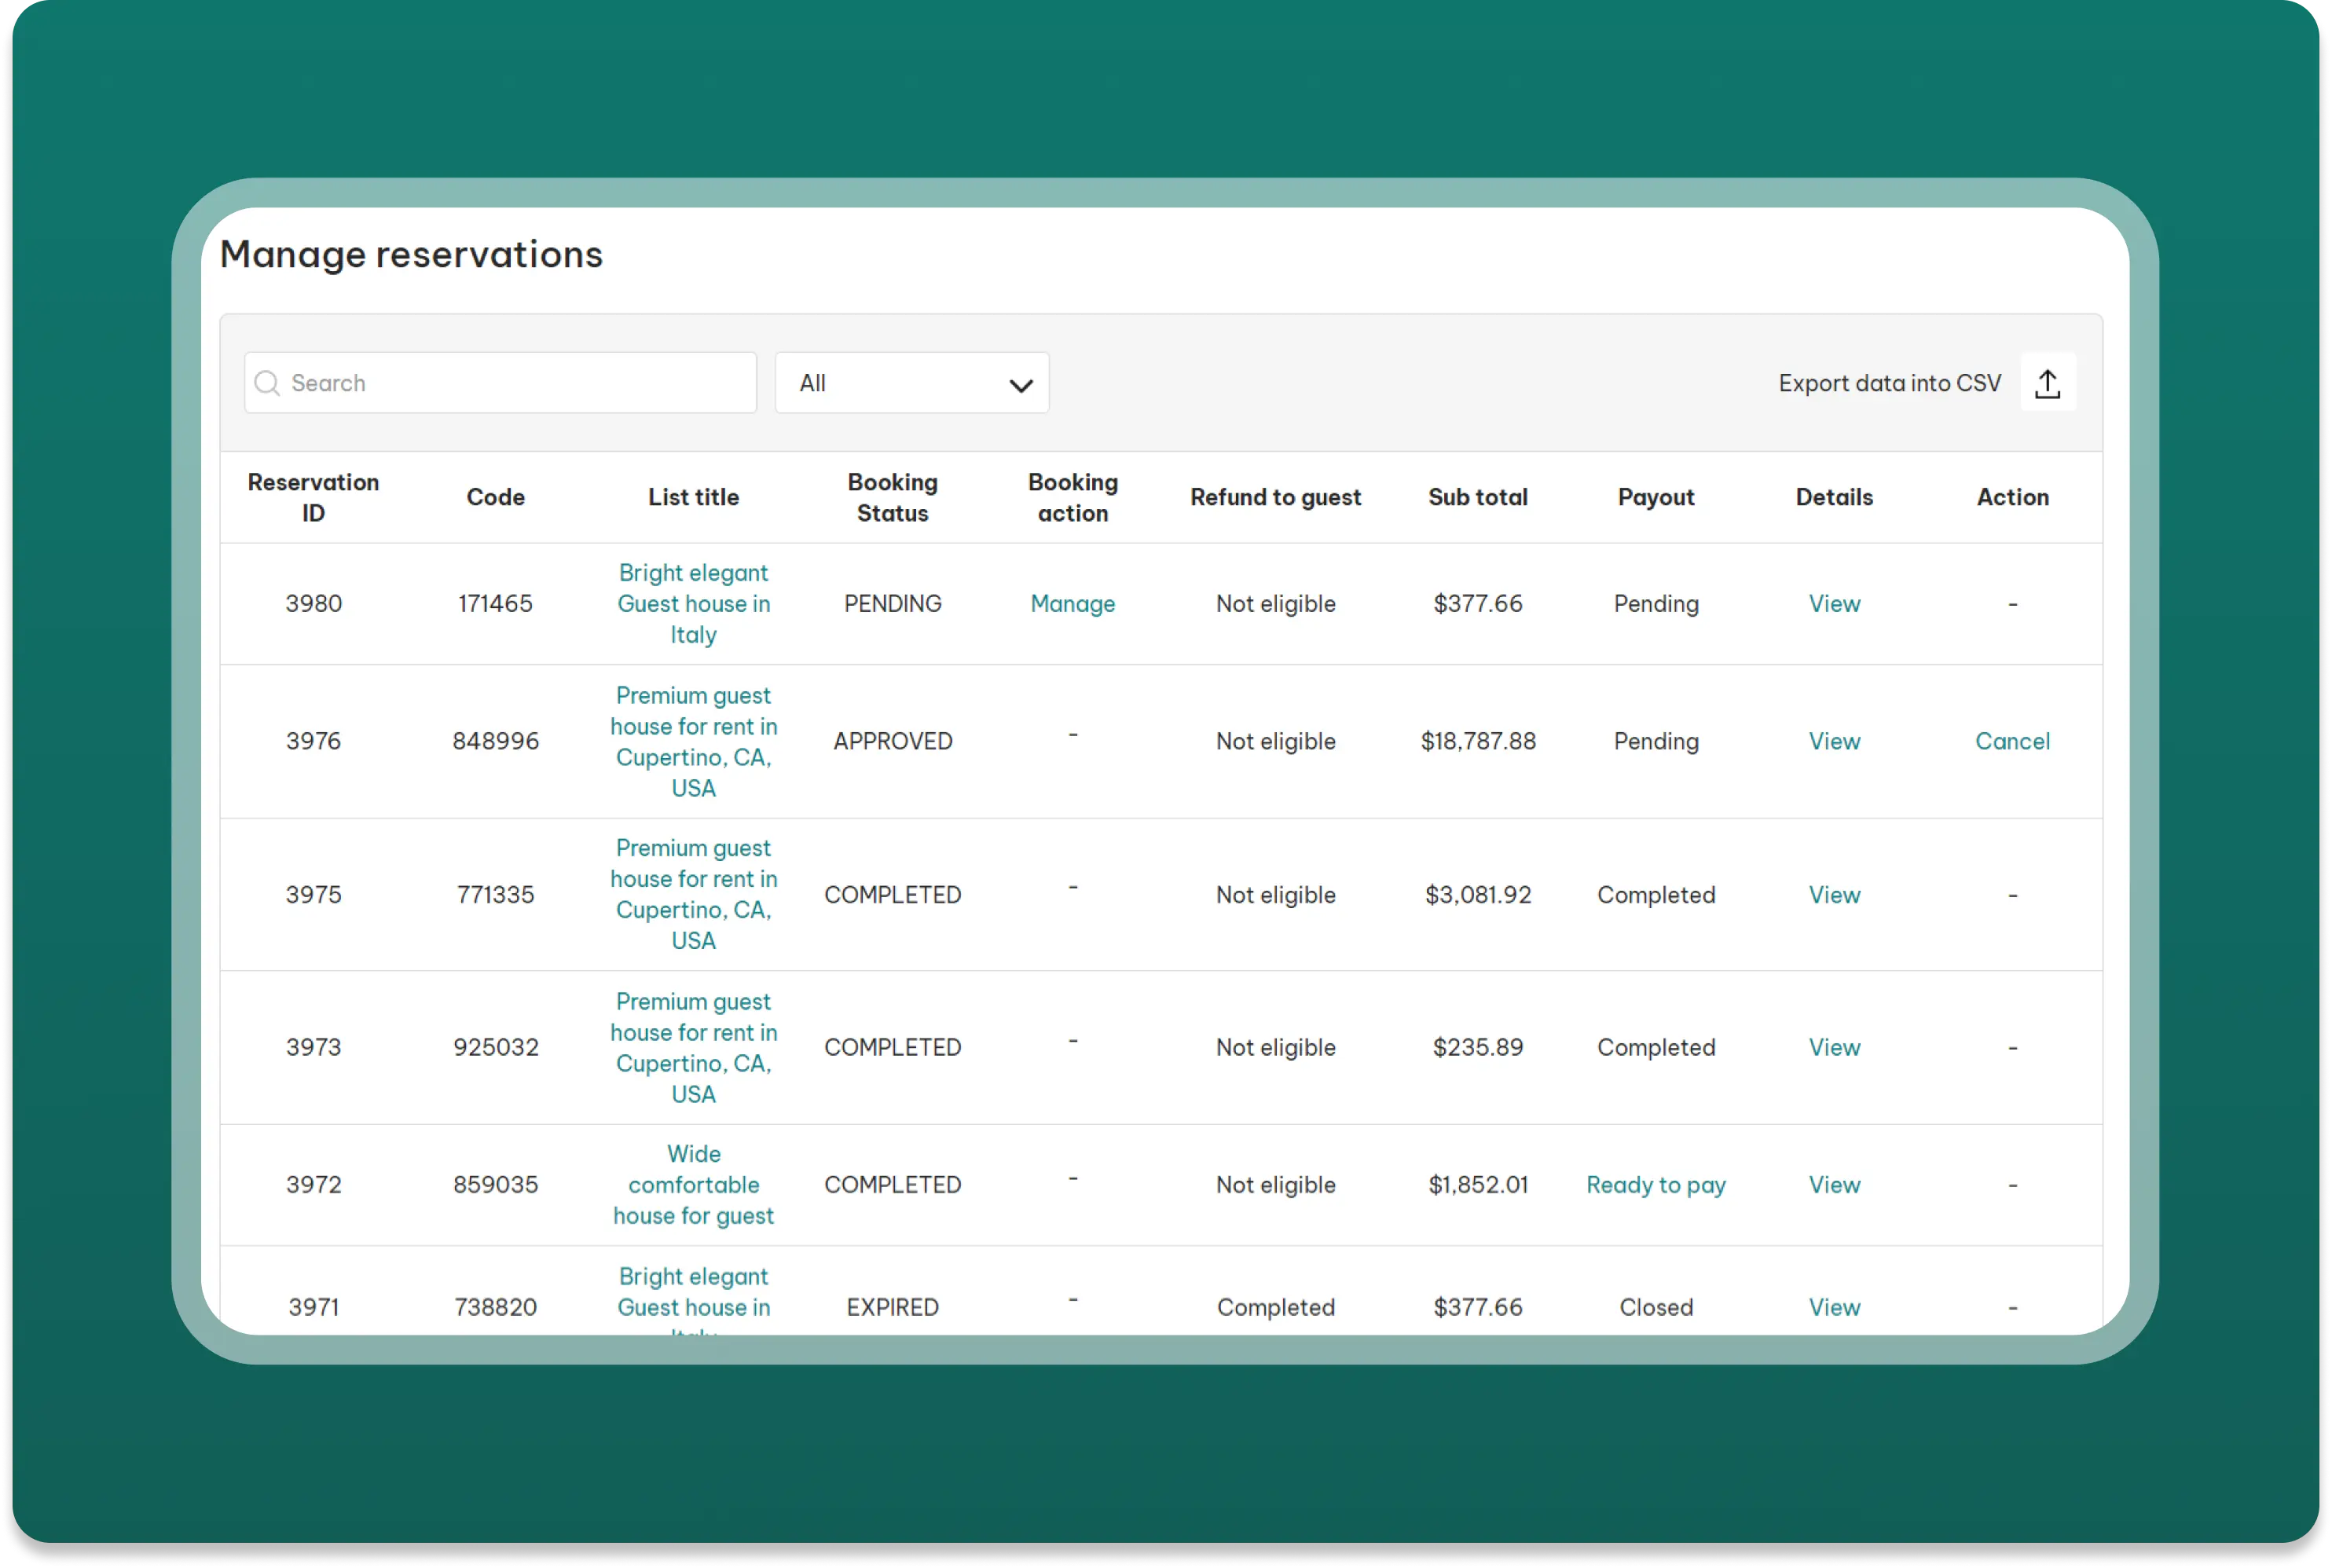The height and width of the screenshot is (1568, 2332).
Task: Click the Booking action column header
Action: tap(1072, 497)
